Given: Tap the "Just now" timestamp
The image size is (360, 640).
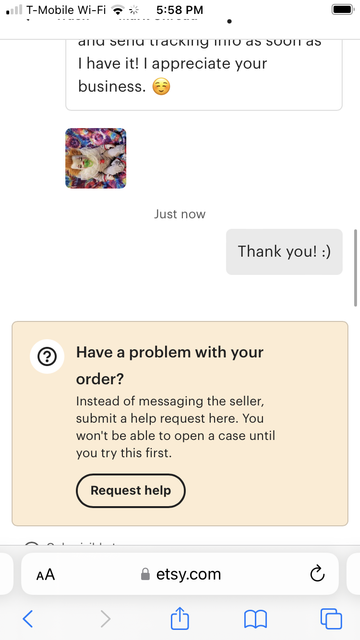Looking at the screenshot, I should (180, 214).
